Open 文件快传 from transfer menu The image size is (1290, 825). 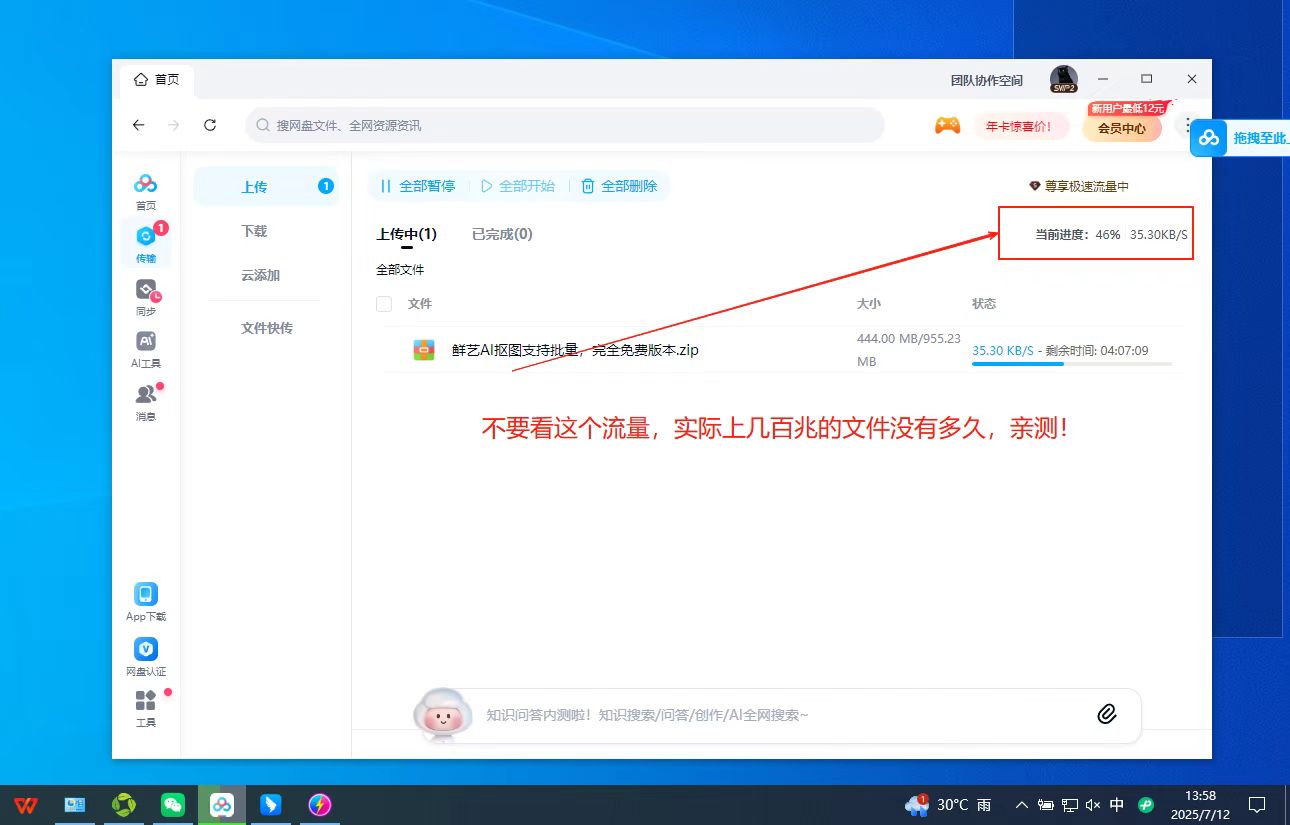[x=266, y=327]
